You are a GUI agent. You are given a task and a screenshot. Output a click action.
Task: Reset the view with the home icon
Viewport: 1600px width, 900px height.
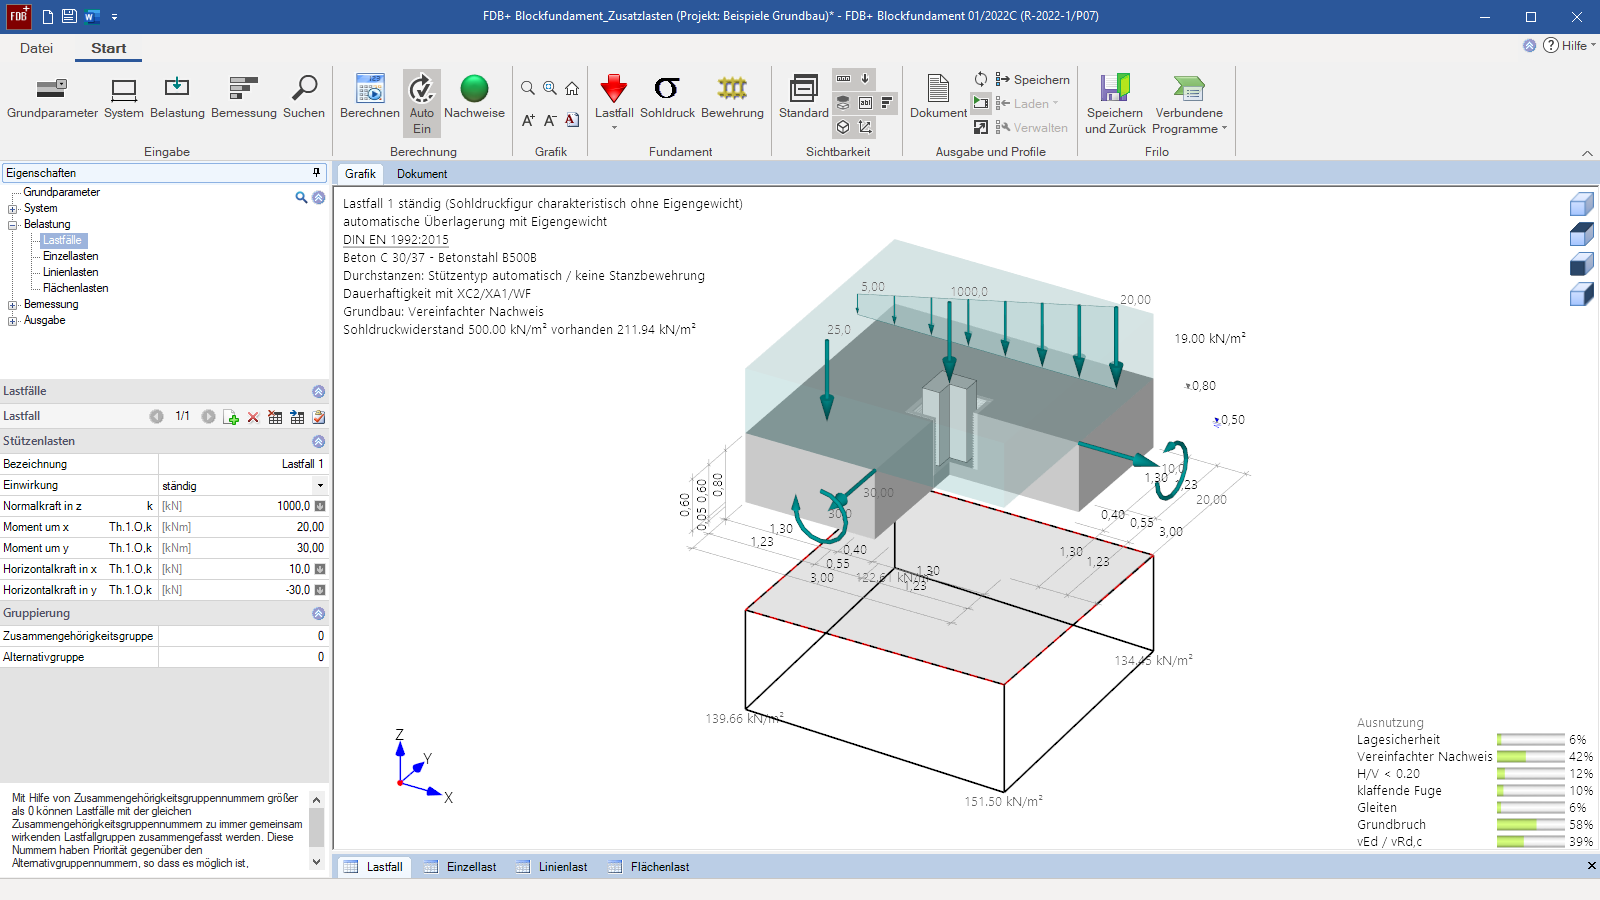point(572,88)
